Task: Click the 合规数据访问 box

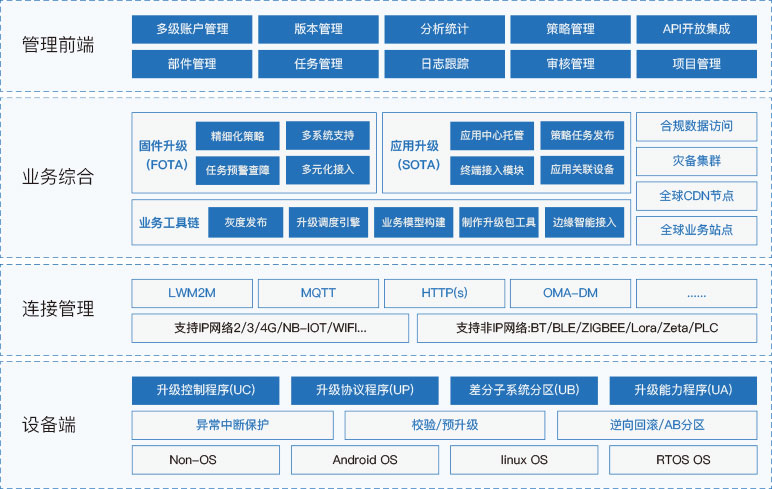Action: click(696, 126)
